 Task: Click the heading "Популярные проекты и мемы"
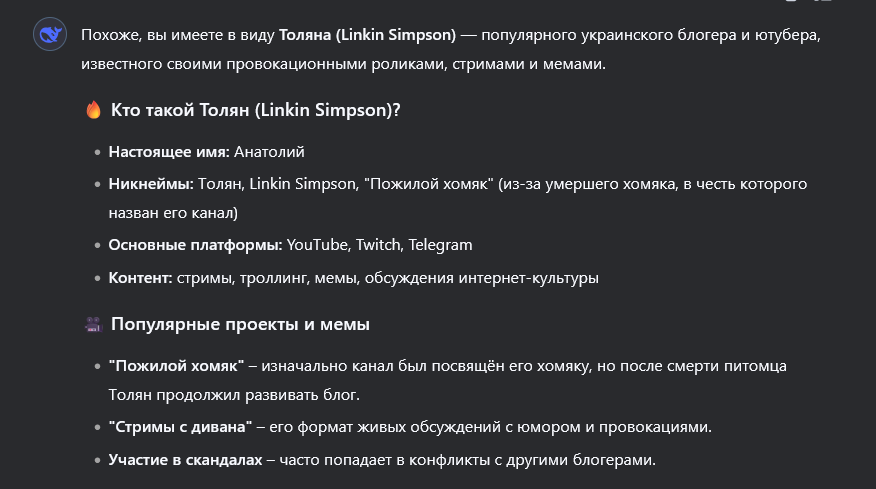click(x=240, y=325)
